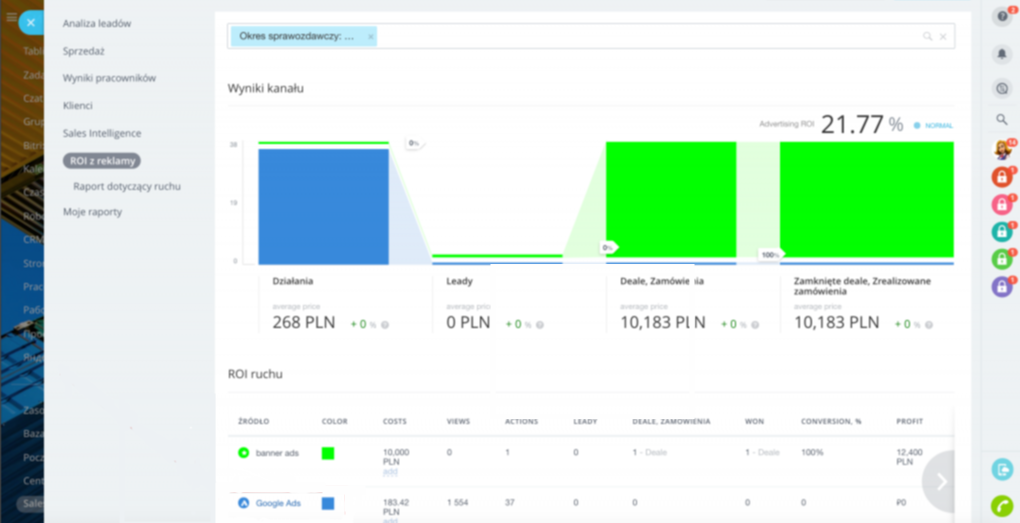Viewport: 1020px width, 523px height.
Task: Expand table with right arrow button
Action: coord(940,481)
